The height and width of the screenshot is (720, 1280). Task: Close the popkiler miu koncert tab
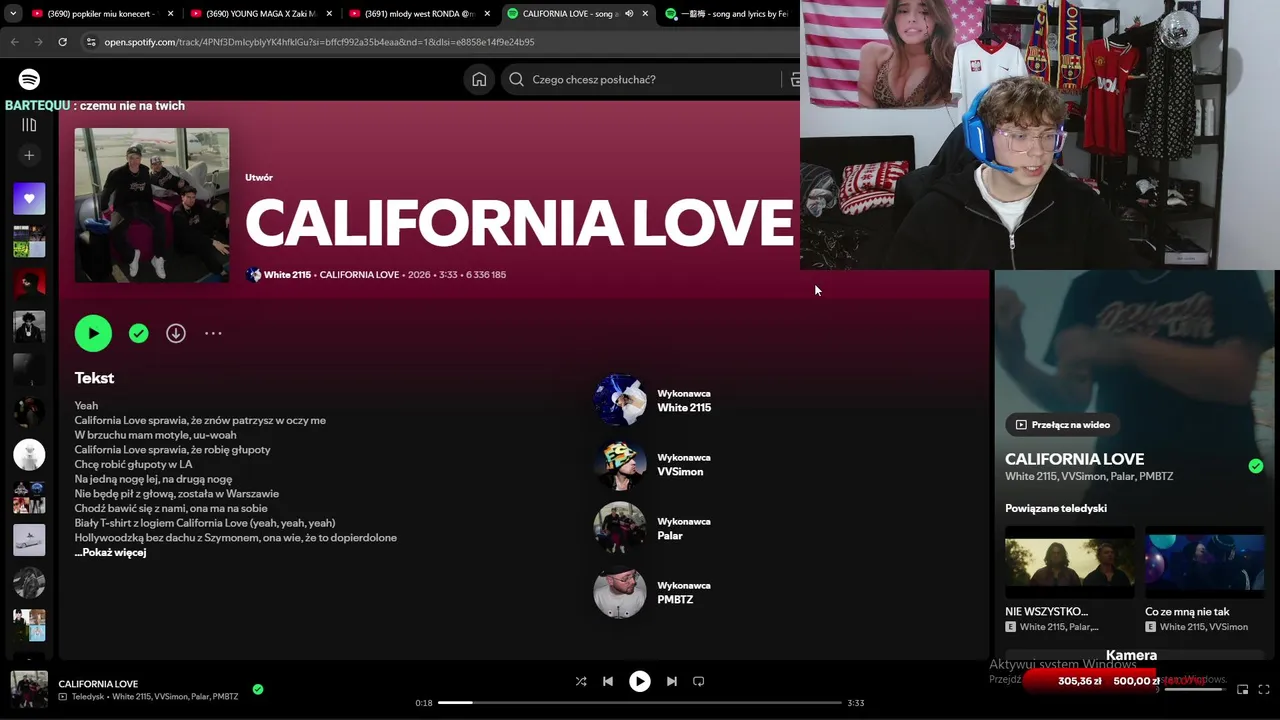click(170, 14)
